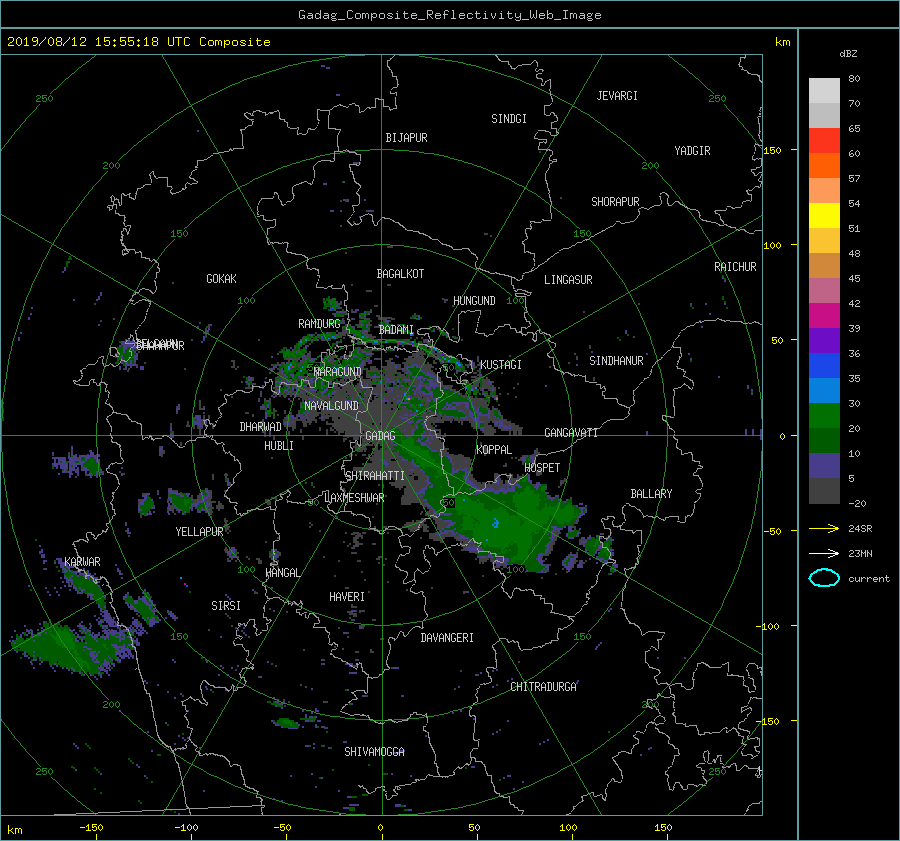The height and width of the screenshot is (841, 900).
Task: Select the red 65 dBZ color swatch
Action: click(824, 140)
